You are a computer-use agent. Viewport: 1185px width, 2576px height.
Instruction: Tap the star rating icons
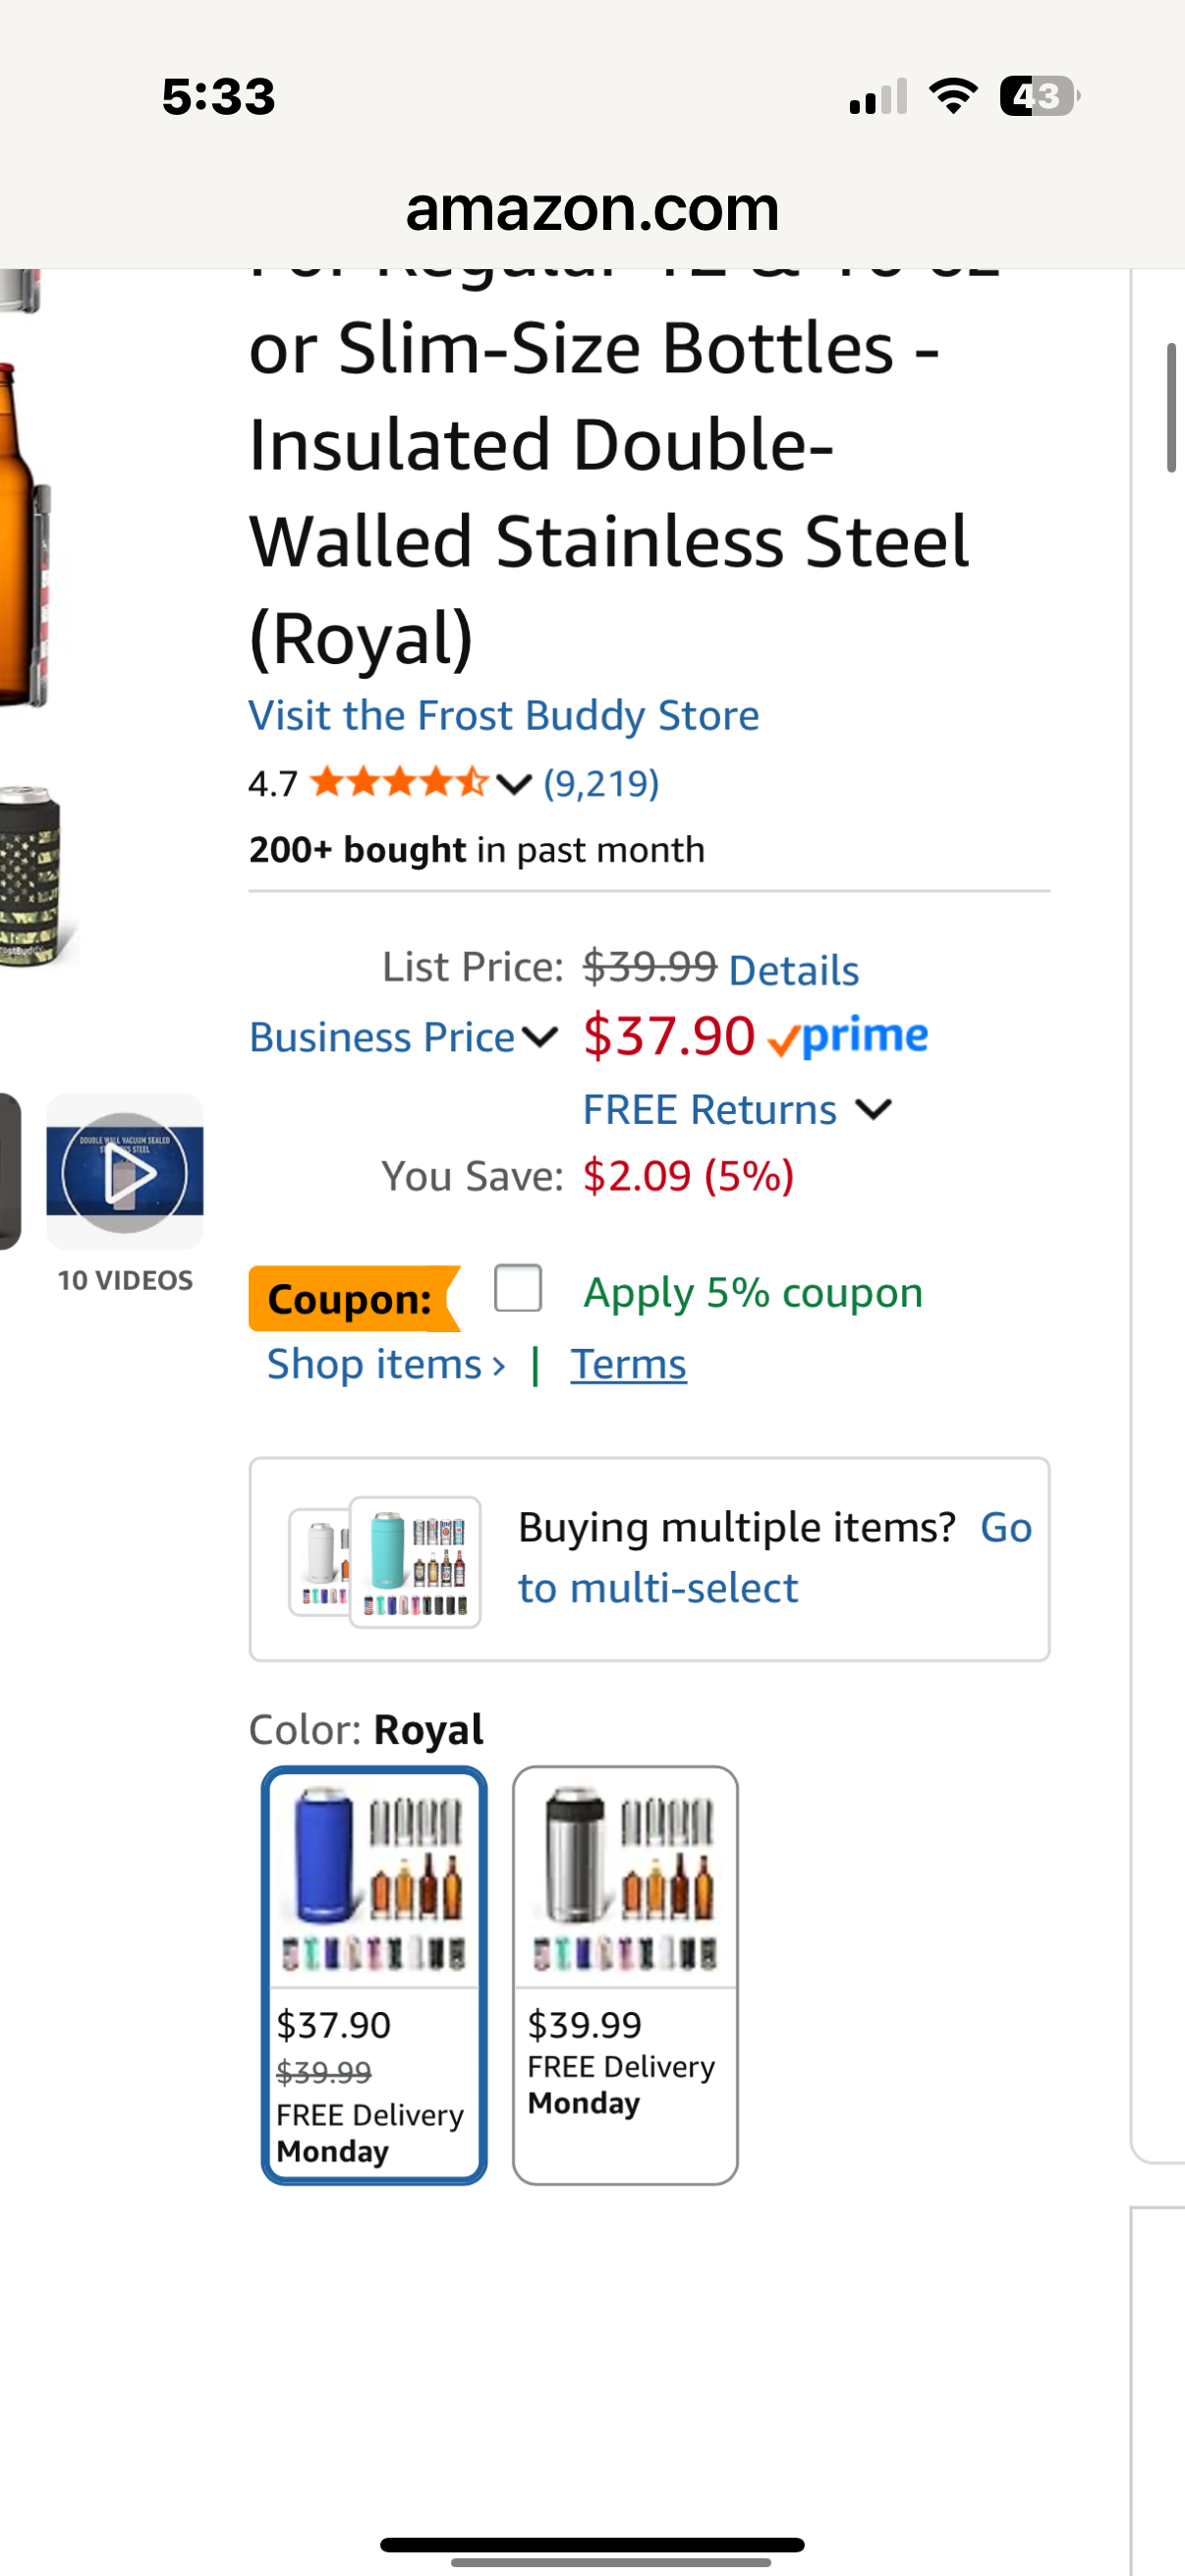coord(399,783)
